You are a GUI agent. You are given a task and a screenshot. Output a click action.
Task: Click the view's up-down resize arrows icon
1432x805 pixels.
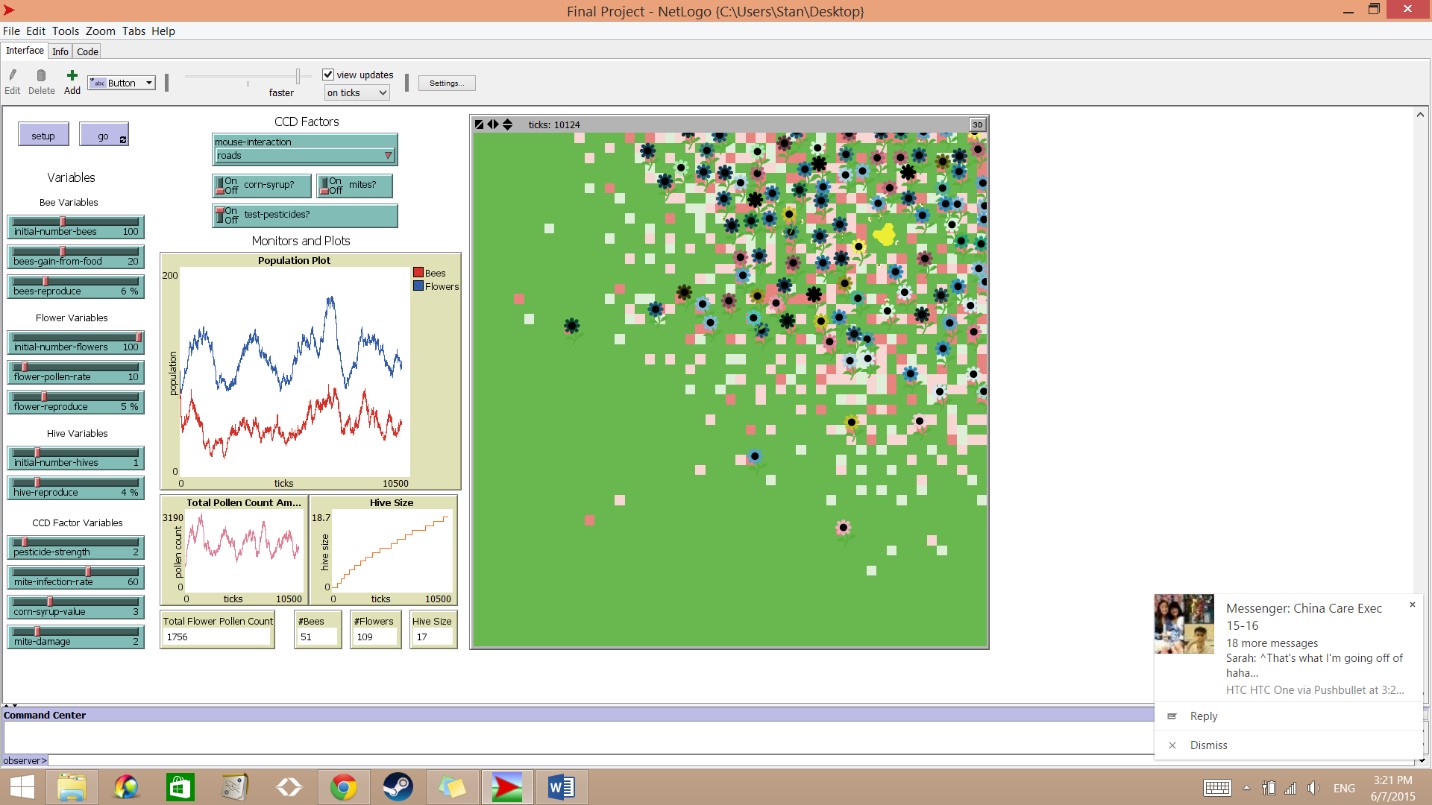click(507, 124)
